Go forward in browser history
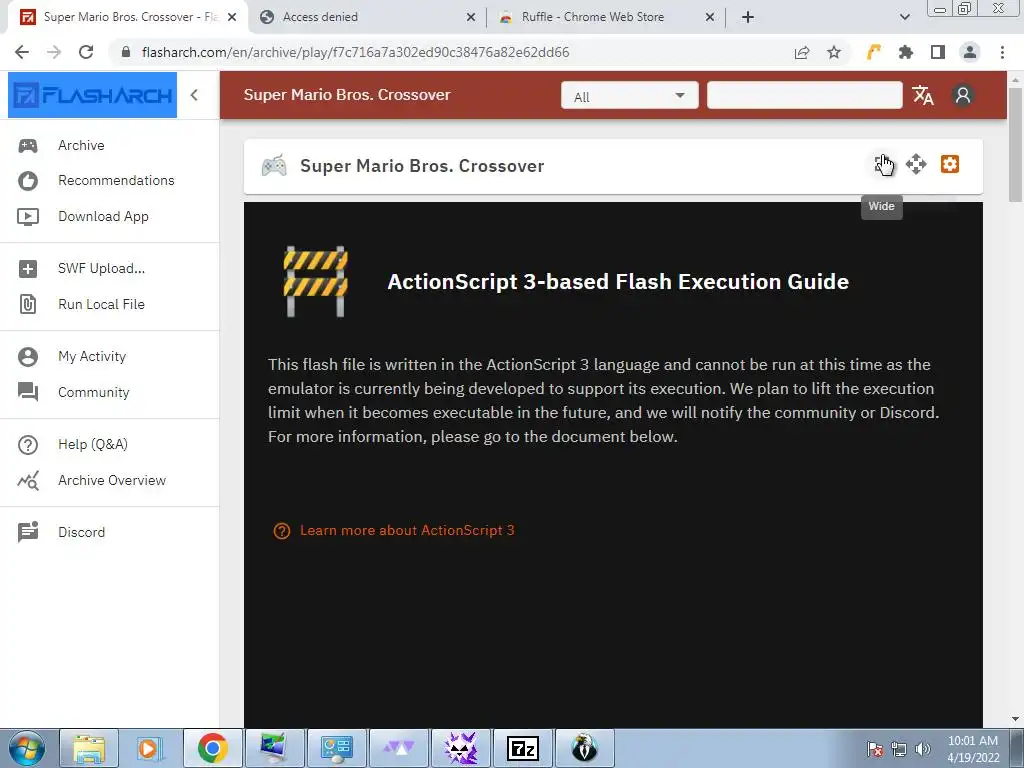This screenshot has width=1024, height=768. (x=54, y=52)
